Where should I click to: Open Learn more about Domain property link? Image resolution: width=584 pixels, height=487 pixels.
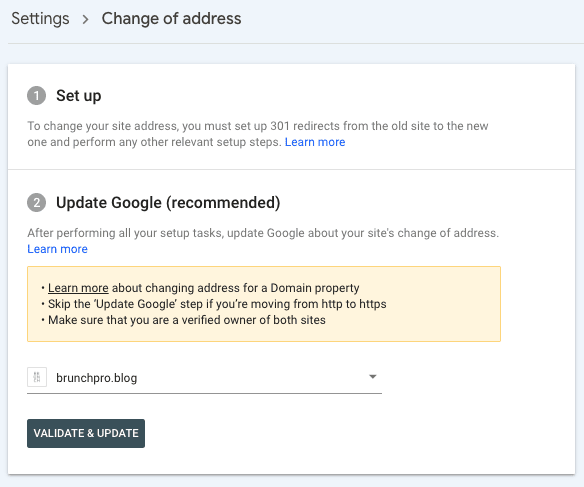tap(78, 288)
